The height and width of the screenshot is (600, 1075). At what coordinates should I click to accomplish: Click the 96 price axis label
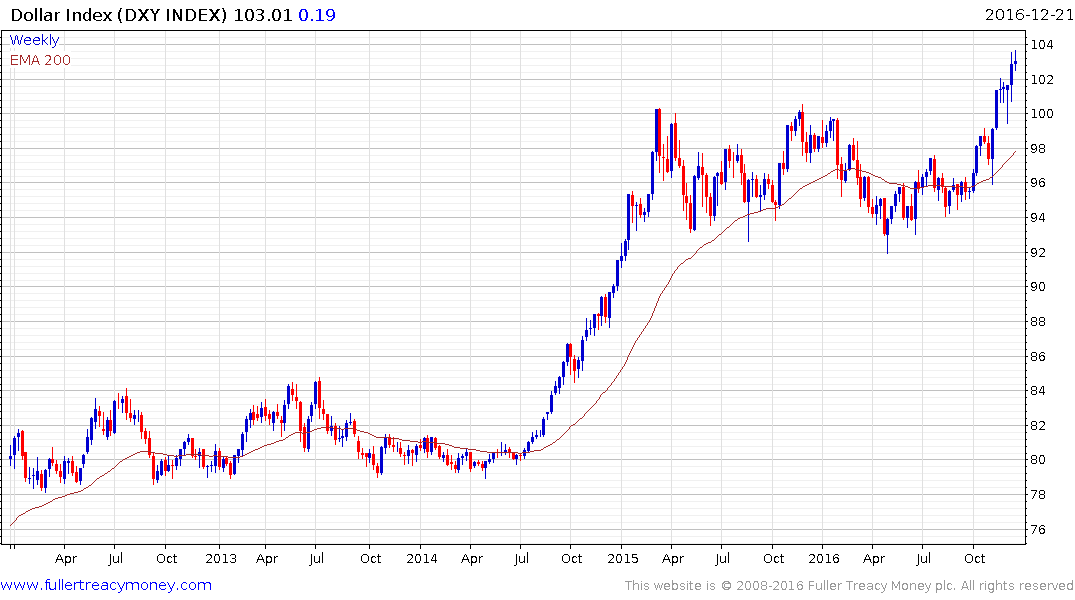pyautogui.click(x=1038, y=183)
